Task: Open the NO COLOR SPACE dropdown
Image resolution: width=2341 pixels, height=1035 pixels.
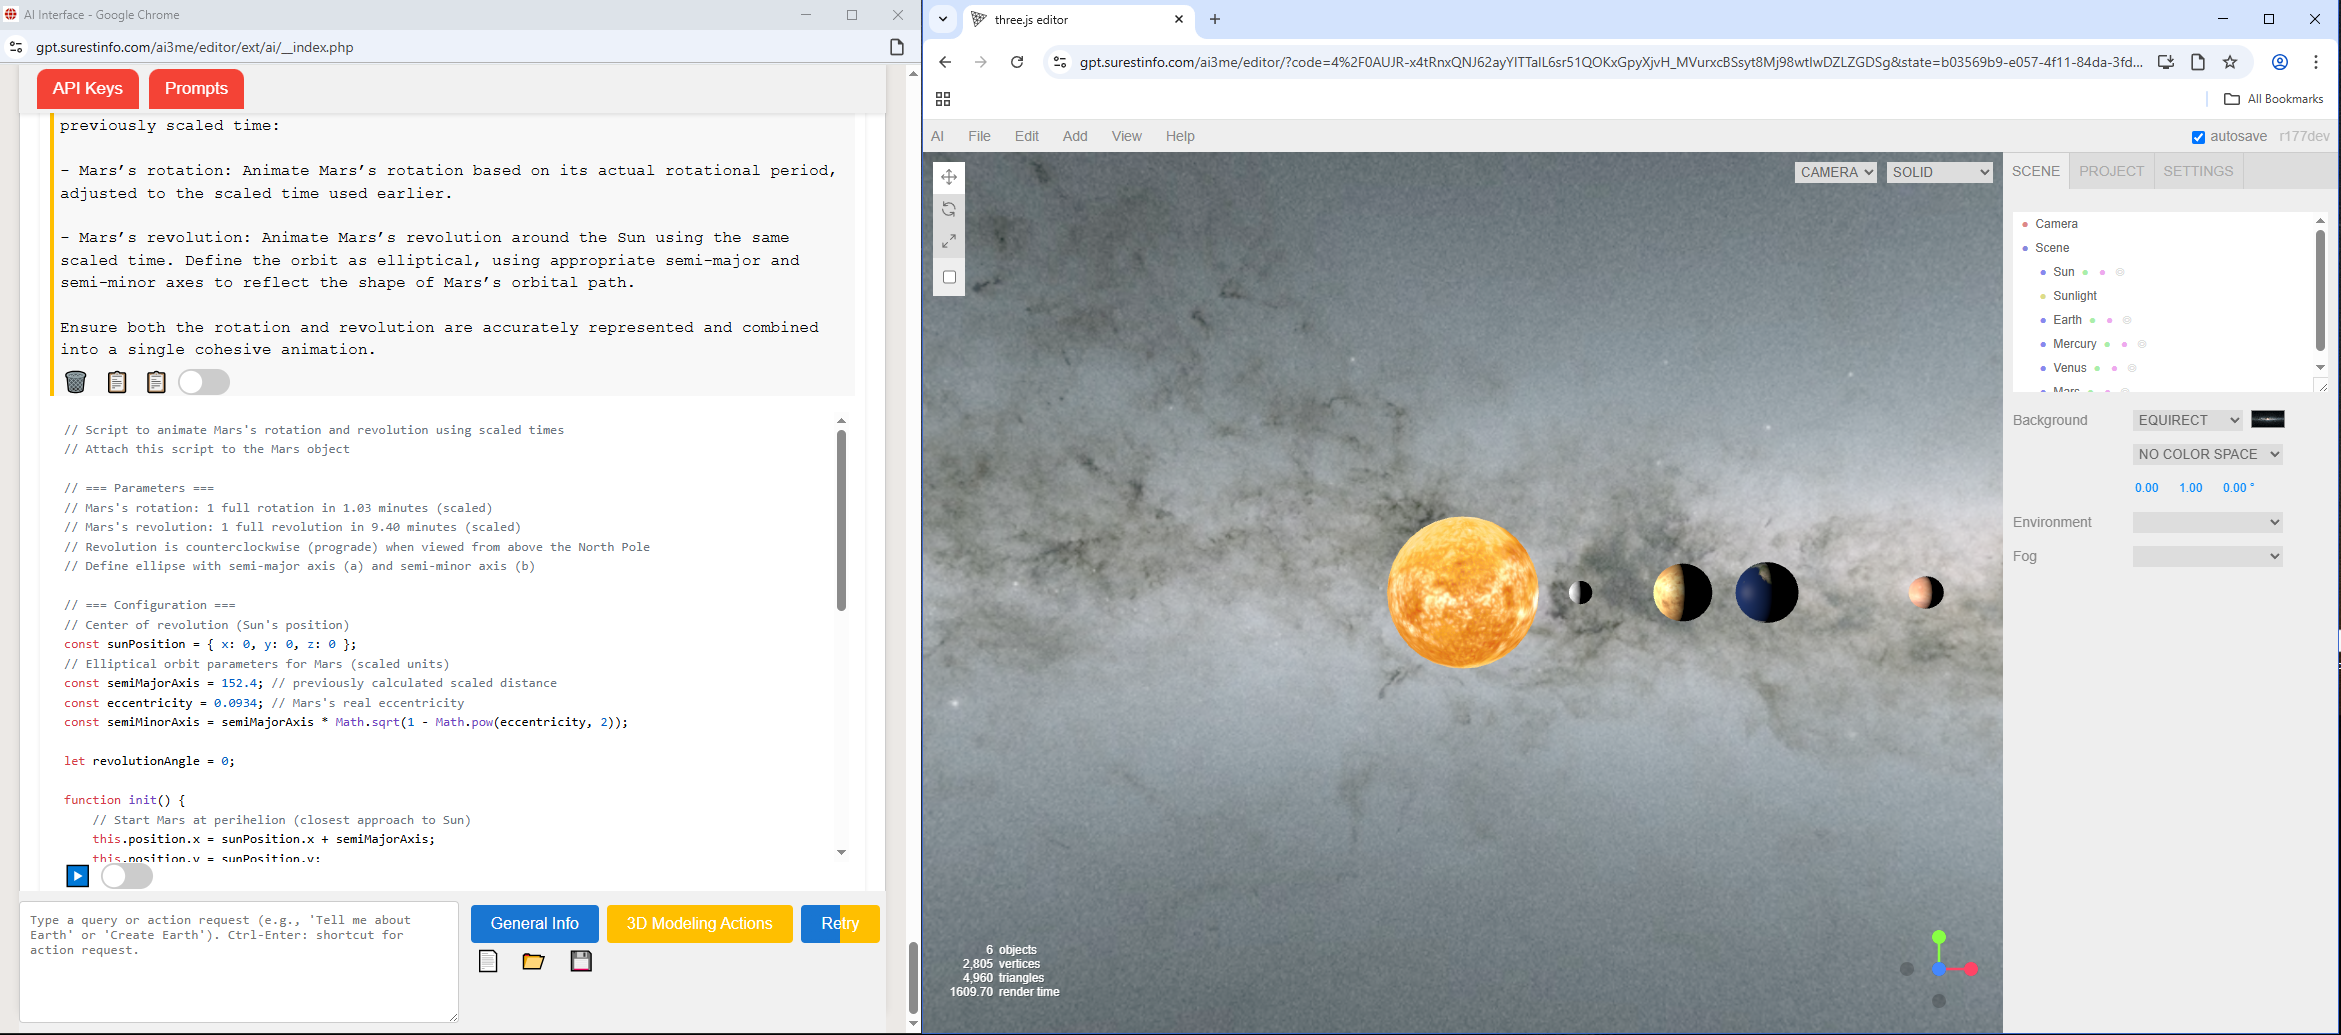Action: [x=2208, y=454]
